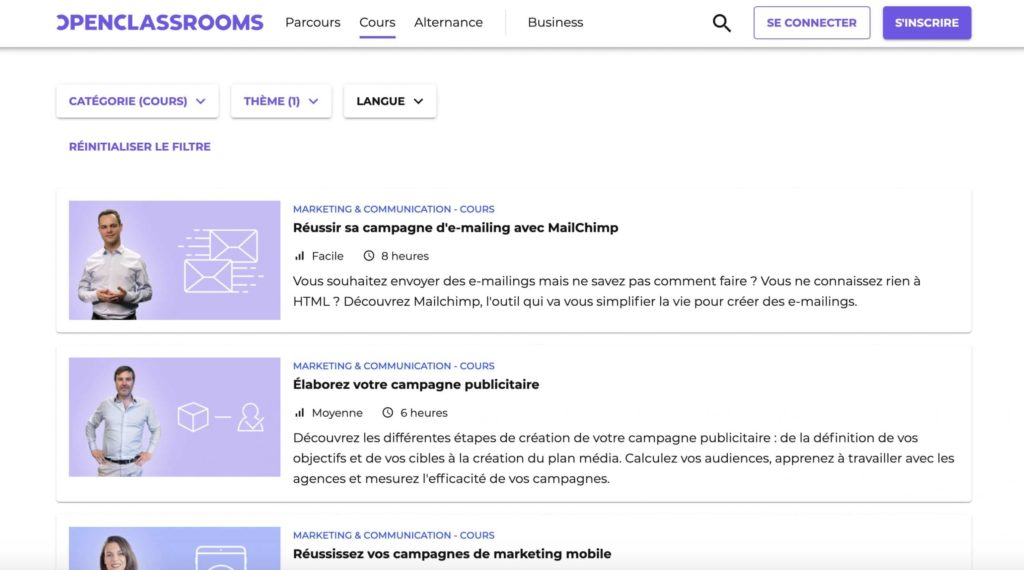Click the difficulty bars icon beside Moyenne
1024x570 pixels.
[299, 413]
